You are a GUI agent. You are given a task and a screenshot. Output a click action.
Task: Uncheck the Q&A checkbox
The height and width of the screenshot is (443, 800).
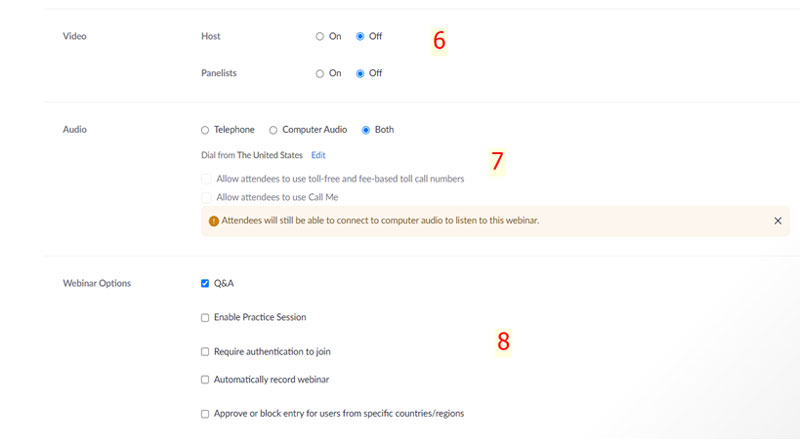click(205, 283)
